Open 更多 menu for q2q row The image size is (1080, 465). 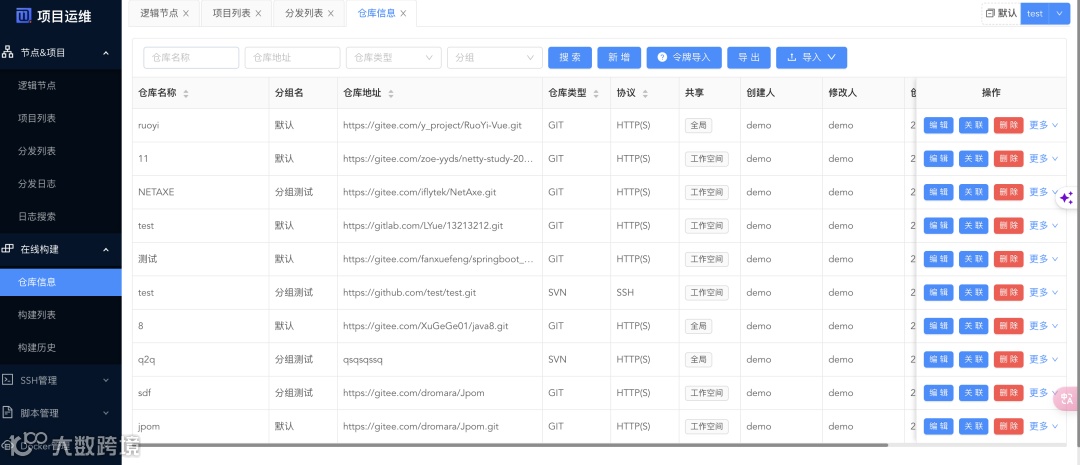pyautogui.click(x=1043, y=360)
